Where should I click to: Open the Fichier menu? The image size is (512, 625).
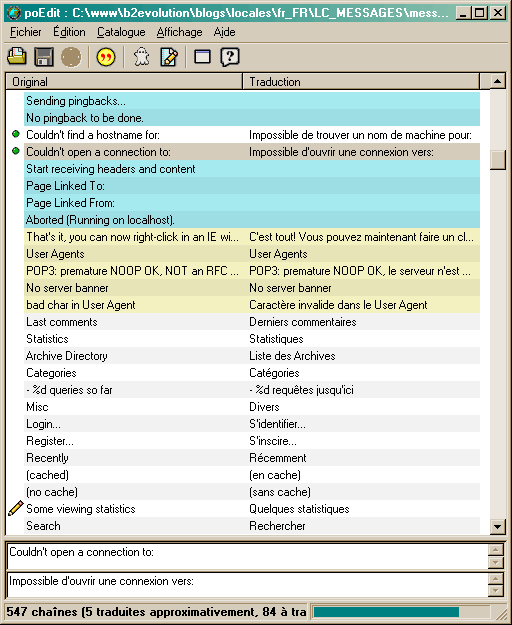click(x=26, y=32)
